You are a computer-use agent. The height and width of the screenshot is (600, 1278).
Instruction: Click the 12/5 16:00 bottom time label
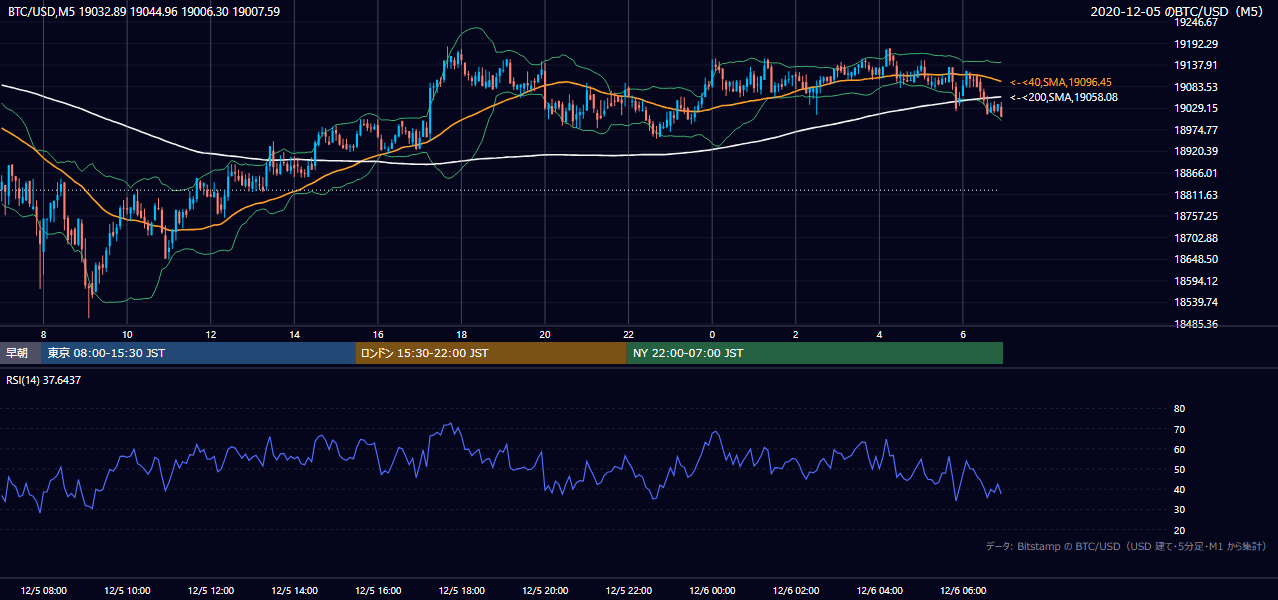pyautogui.click(x=377, y=591)
